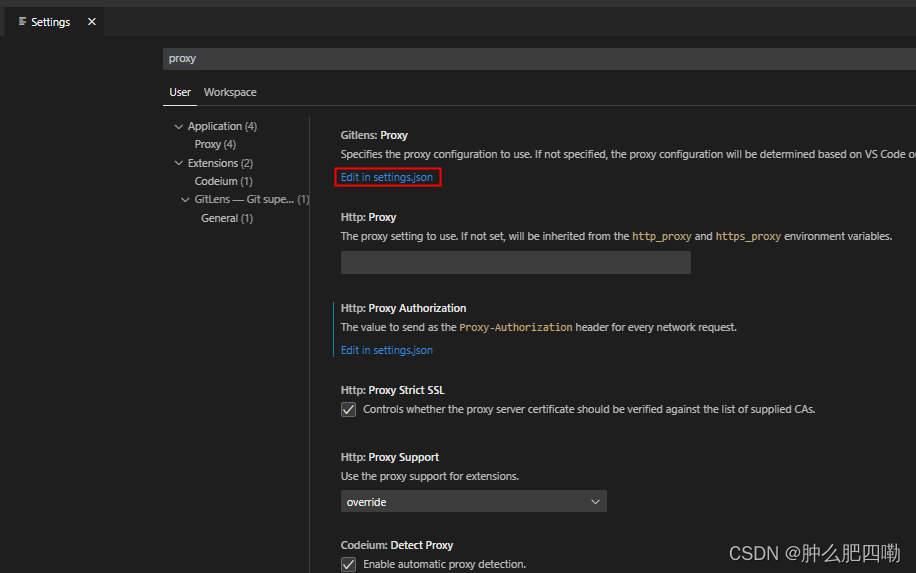The height and width of the screenshot is (573, 916).
Task: Select GitLens — Git supe... tree entry
Action: [x=252, y=199]
